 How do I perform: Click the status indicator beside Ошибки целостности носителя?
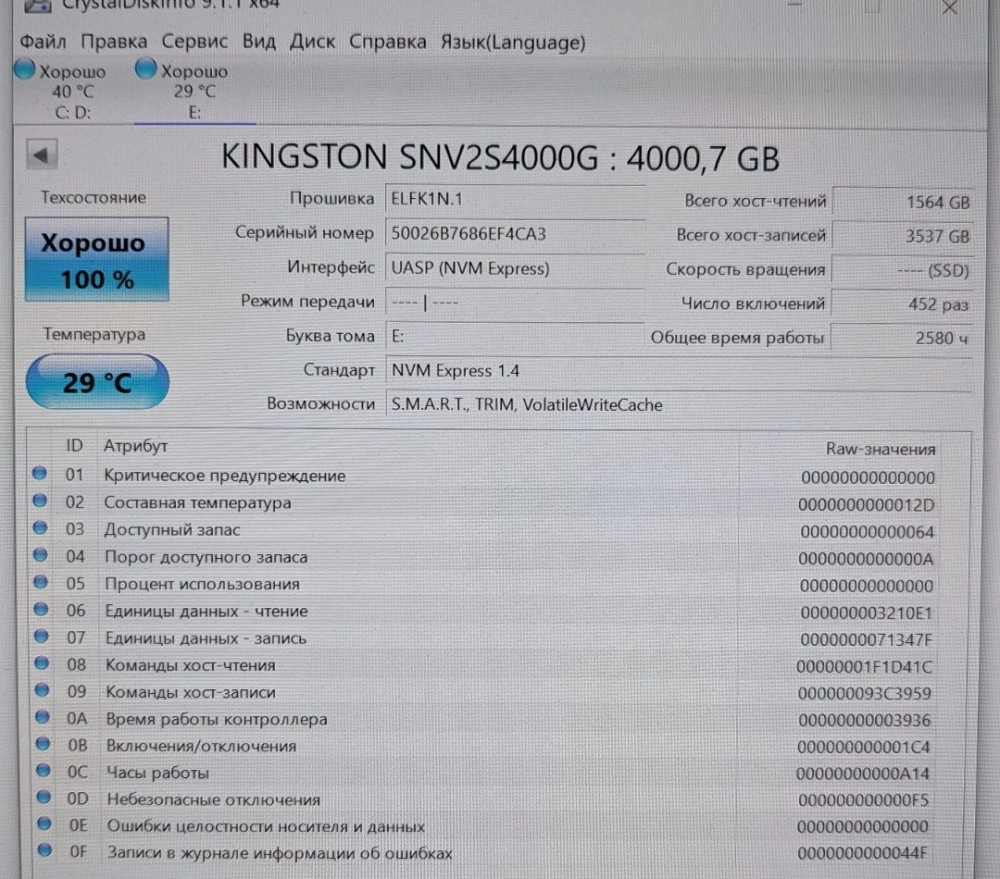coord(40,826)
